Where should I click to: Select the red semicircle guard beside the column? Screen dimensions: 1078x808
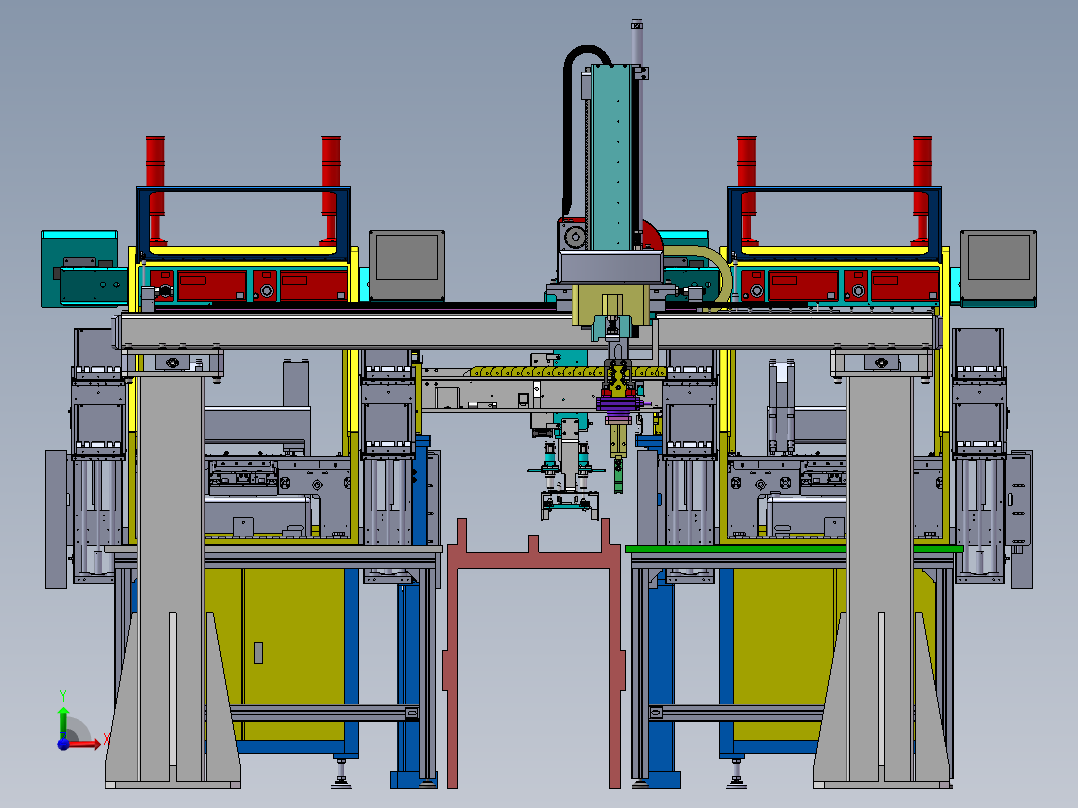652,236
